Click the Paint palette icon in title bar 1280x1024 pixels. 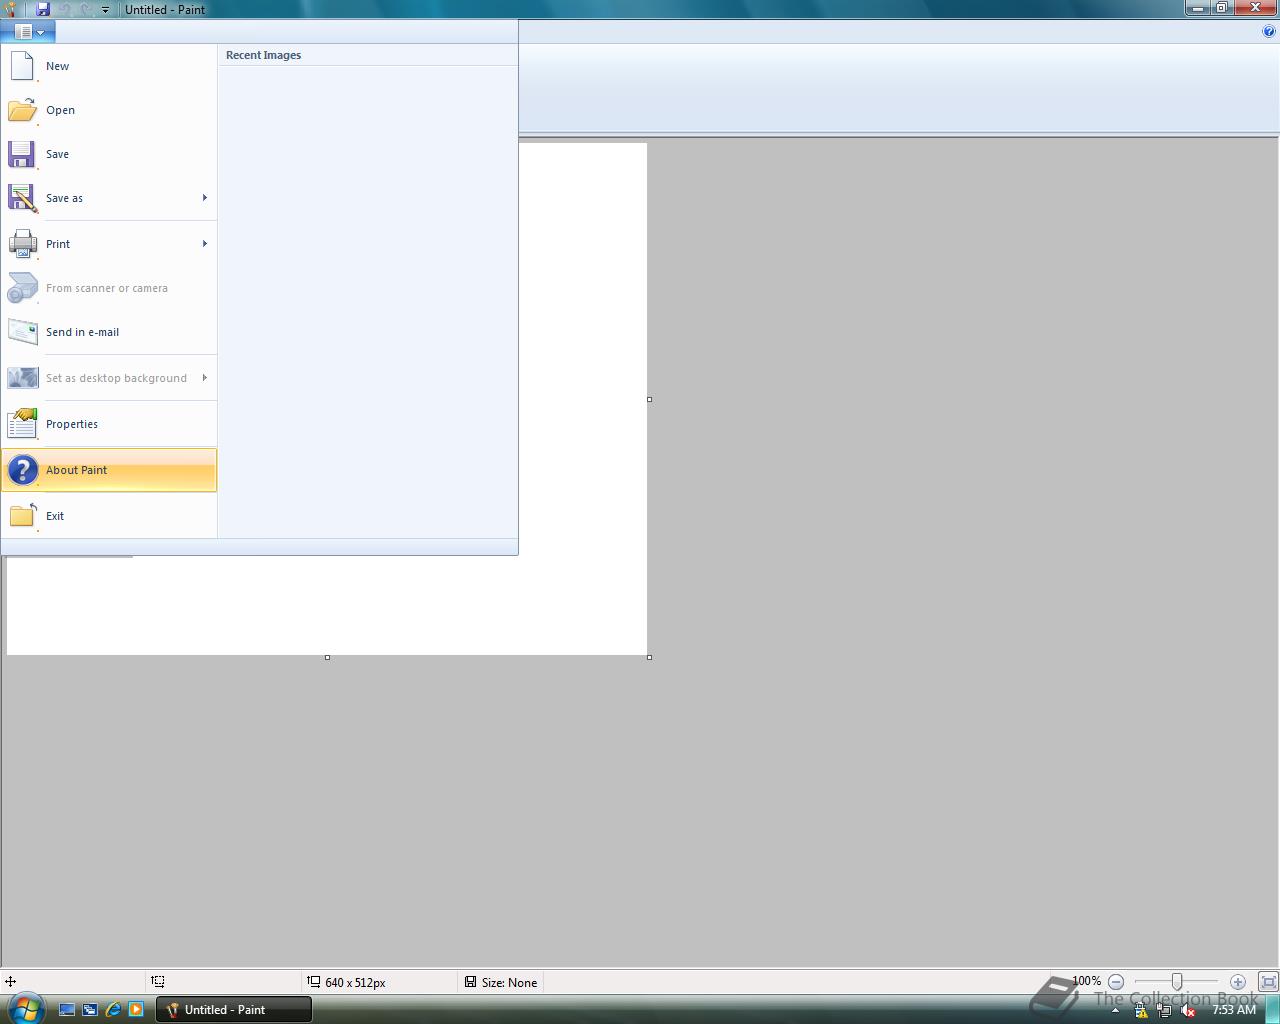[x=10, y=9]
